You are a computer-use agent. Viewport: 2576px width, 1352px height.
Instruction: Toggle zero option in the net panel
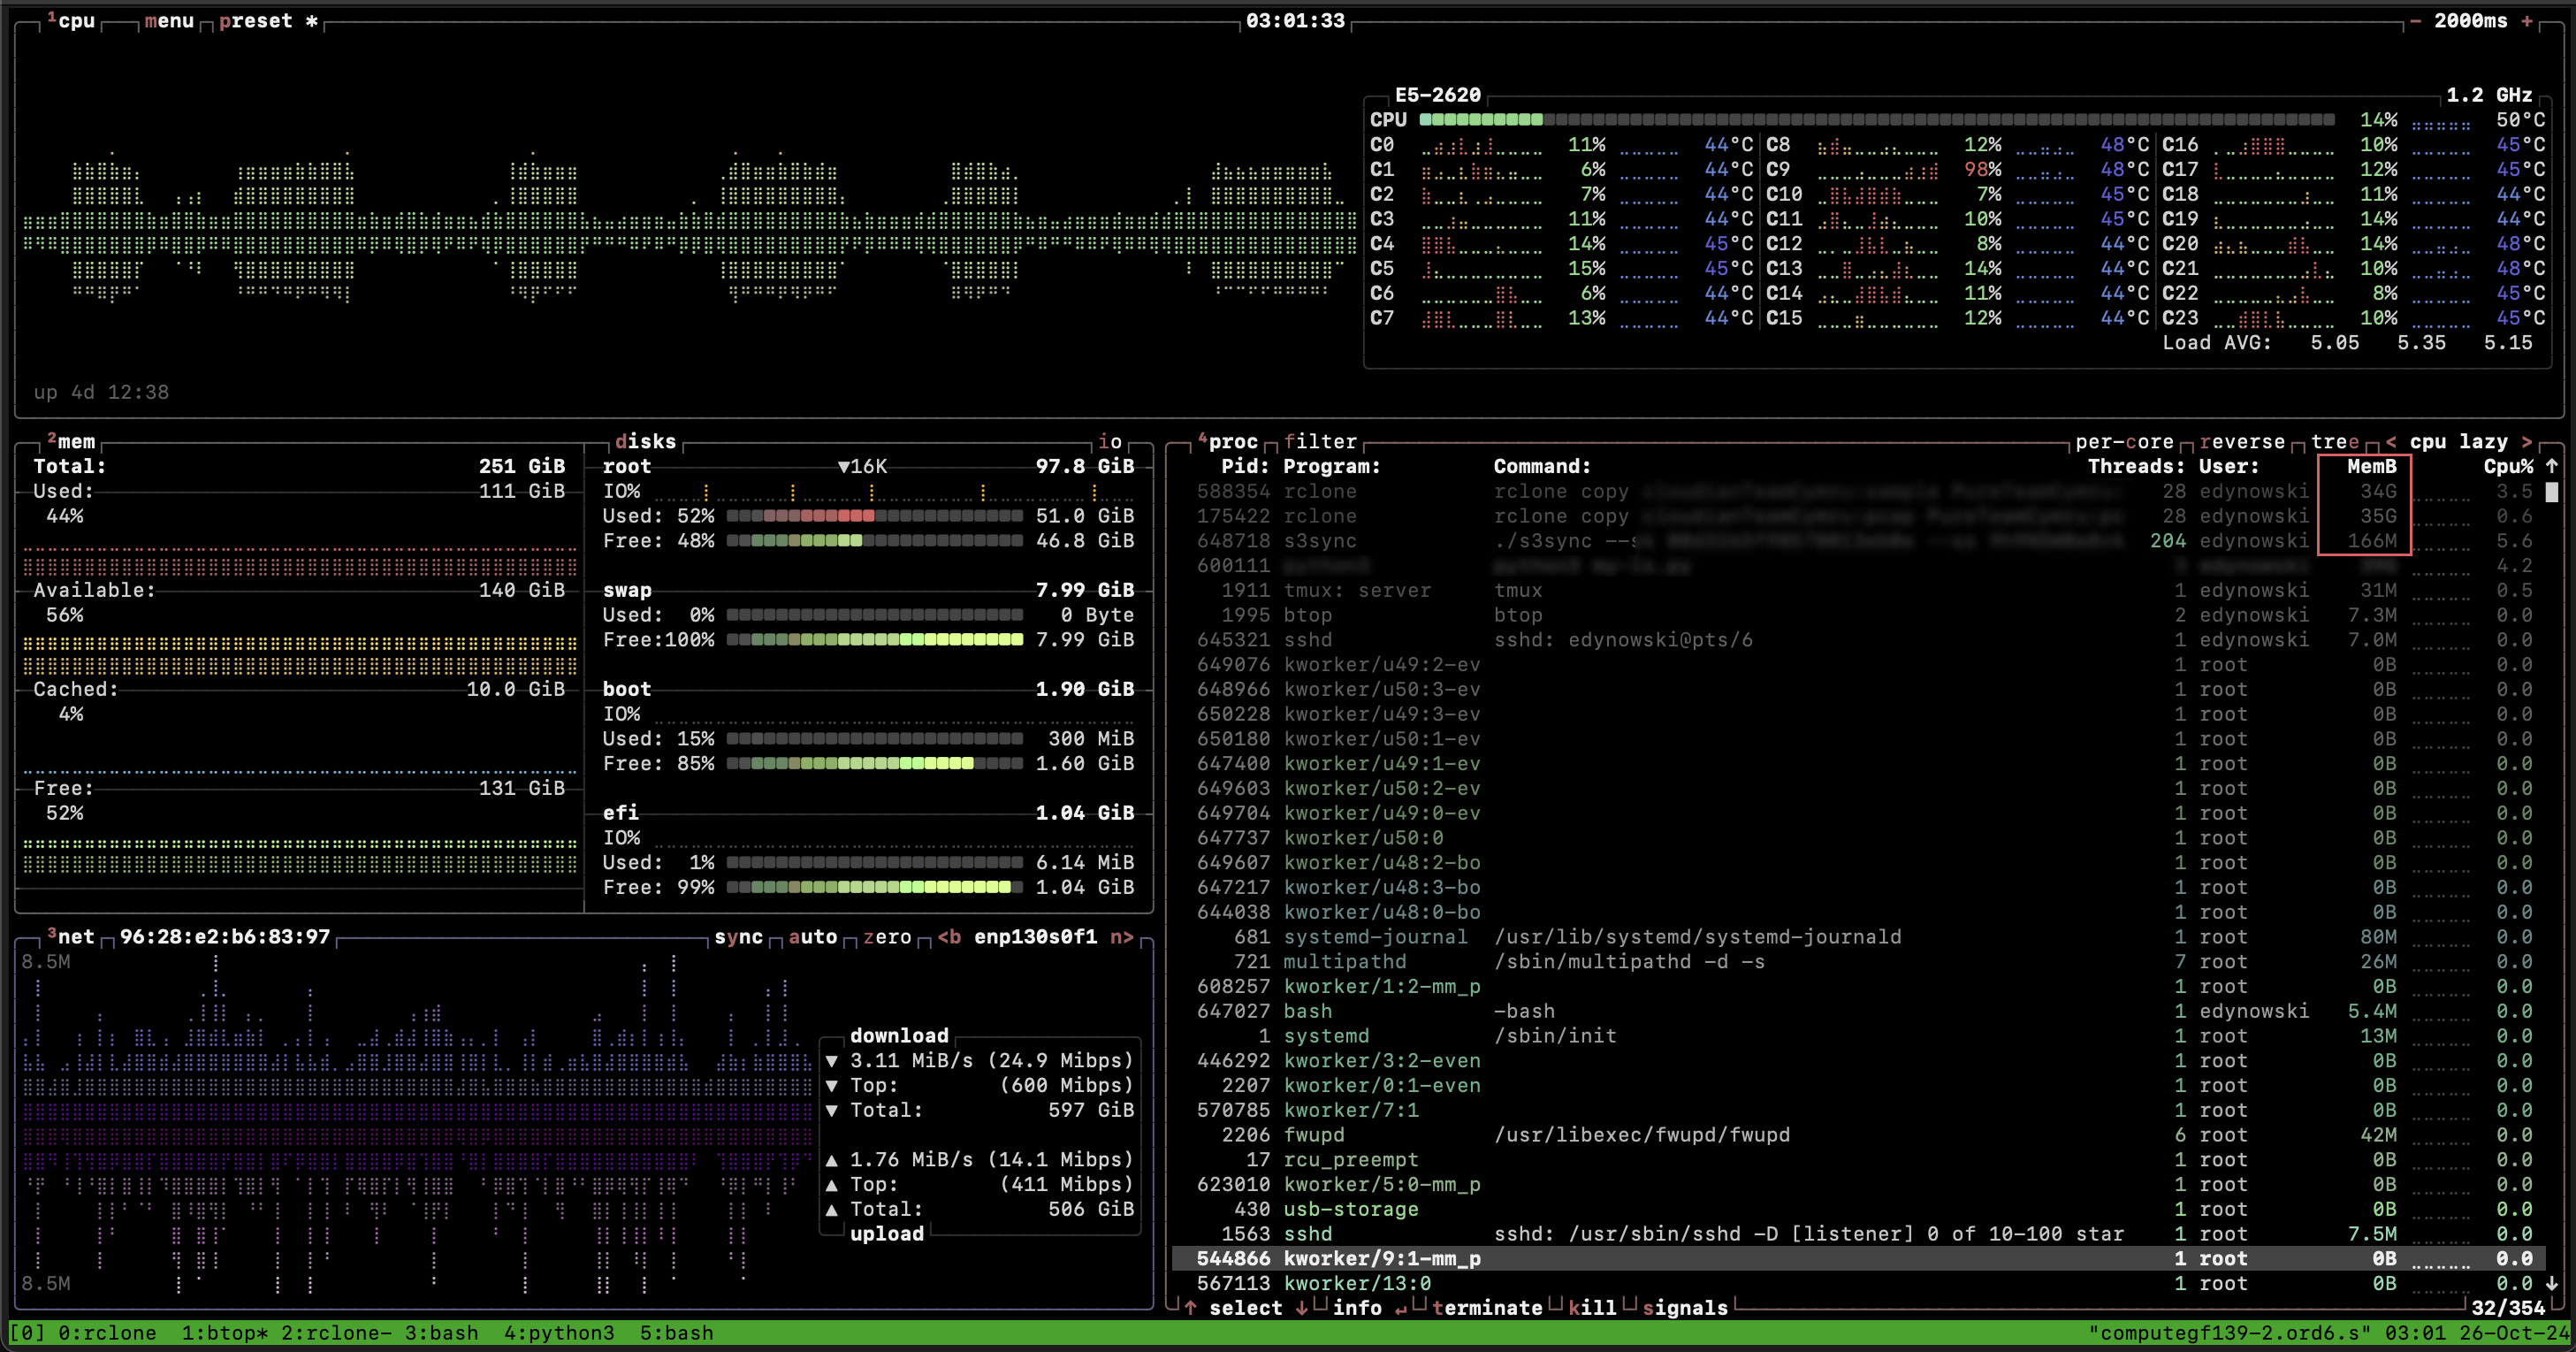(888, 937)
